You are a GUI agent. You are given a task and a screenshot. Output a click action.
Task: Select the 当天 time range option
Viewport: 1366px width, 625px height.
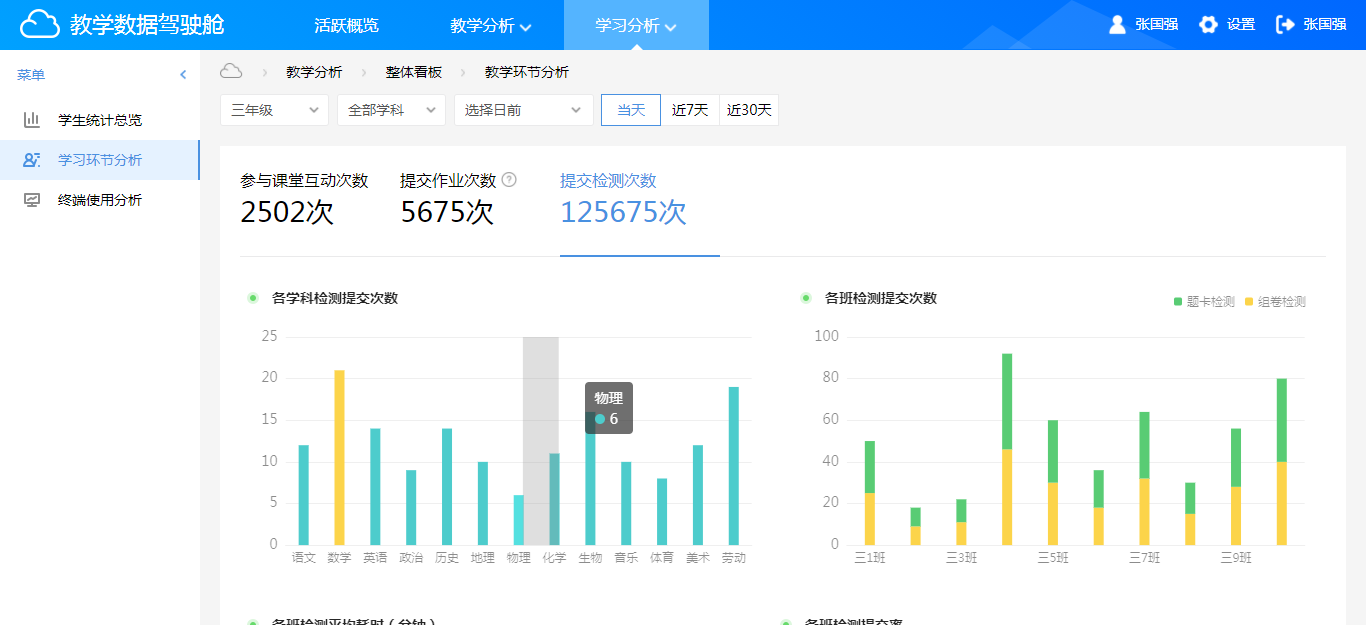coord(630,110)
